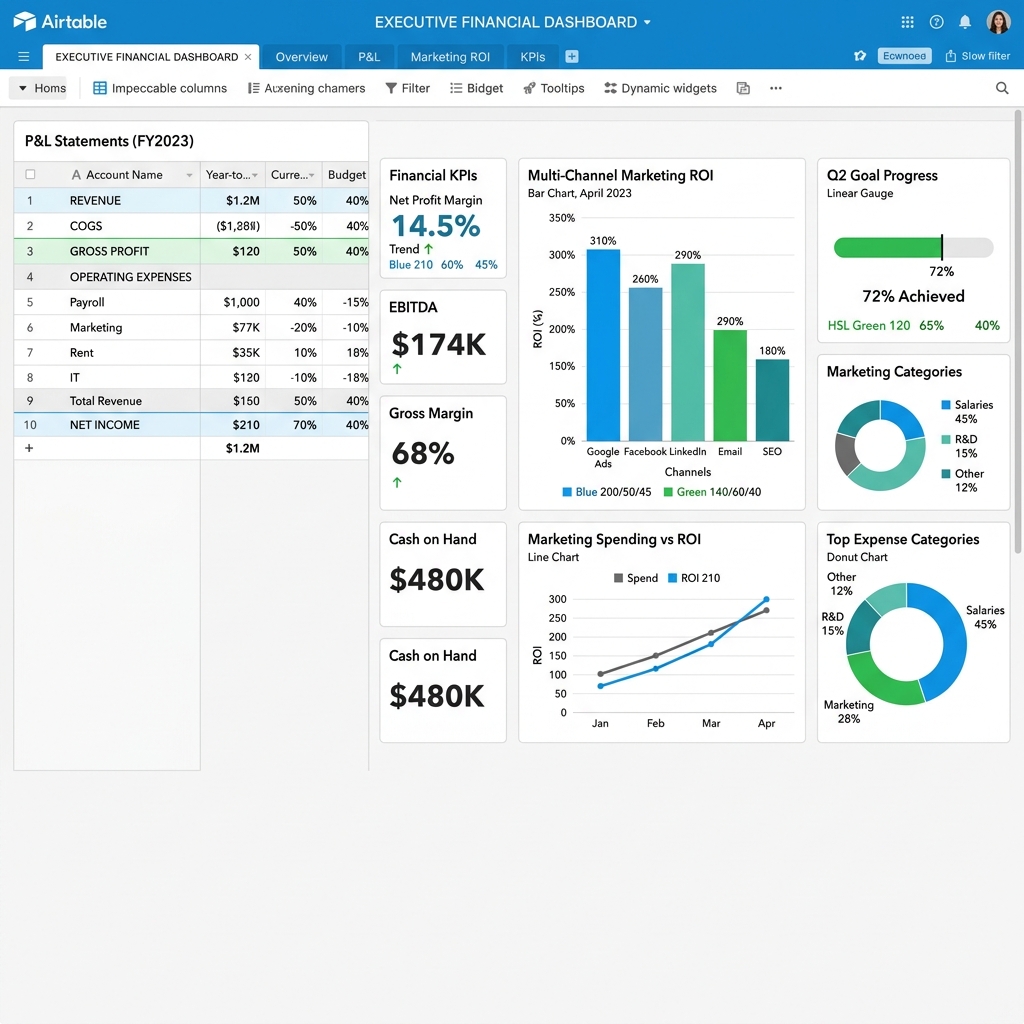Image resolution: width=1024 pixels, height=1024 pixels.
Task: Click the page vertical scrollbar
Action: tap(1017, 332)
